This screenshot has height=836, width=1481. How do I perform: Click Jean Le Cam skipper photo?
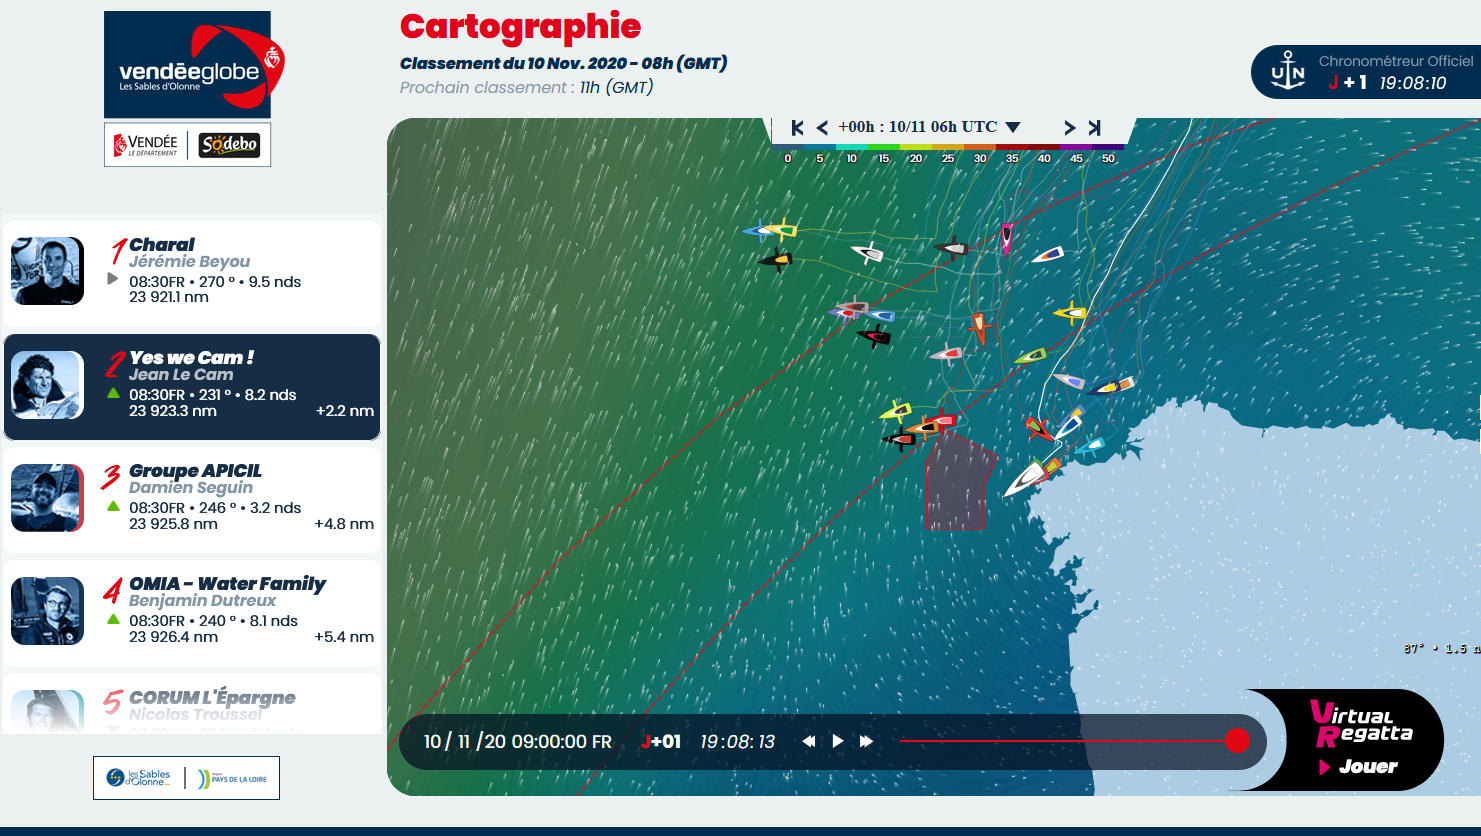pyautogui.click(x=47, y=385)
